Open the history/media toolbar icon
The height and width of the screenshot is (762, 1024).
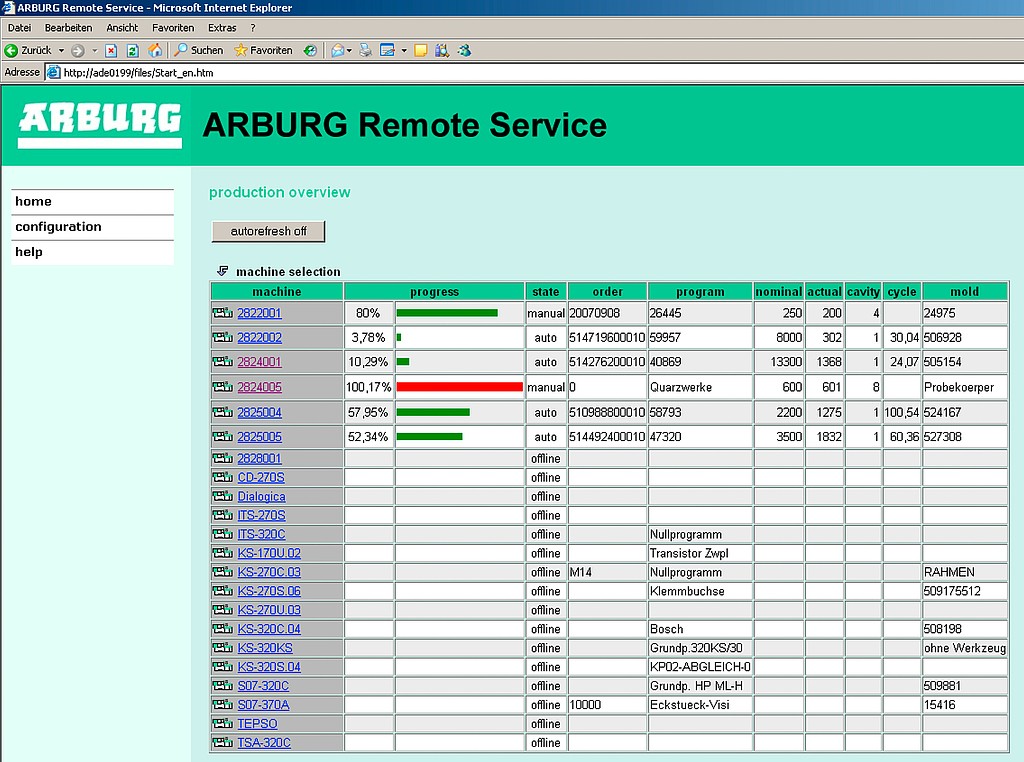tap(310, 50)
